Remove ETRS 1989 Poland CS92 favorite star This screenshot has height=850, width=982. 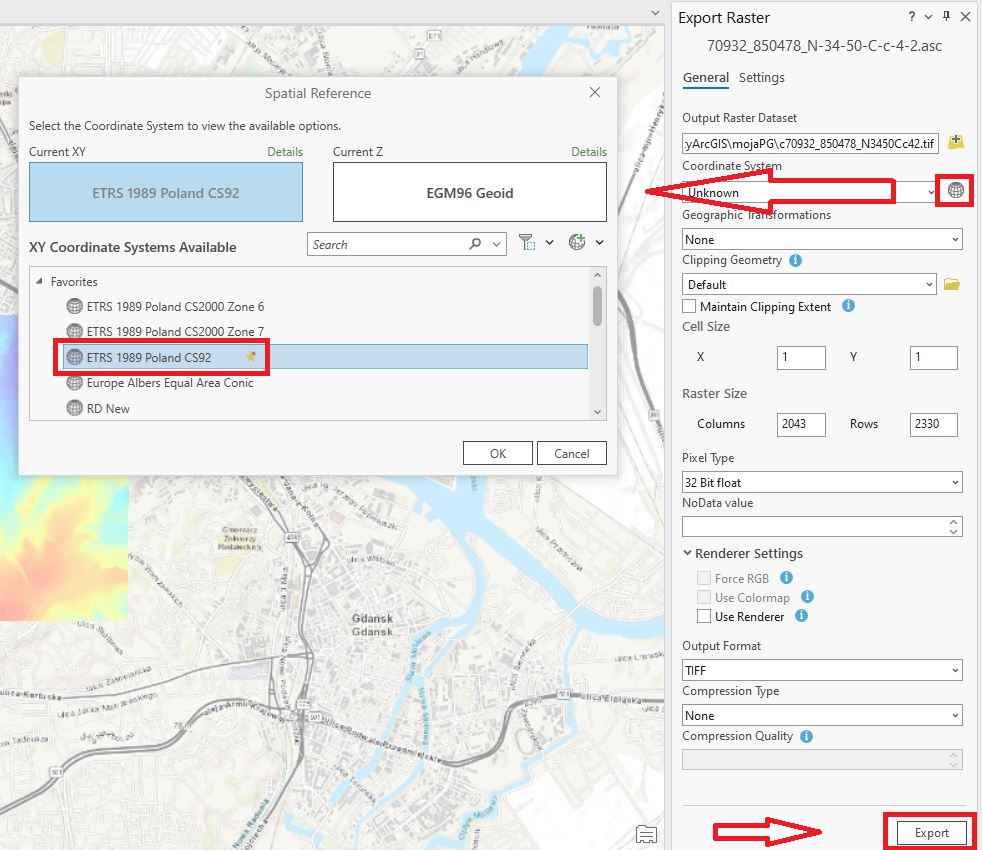251,357
